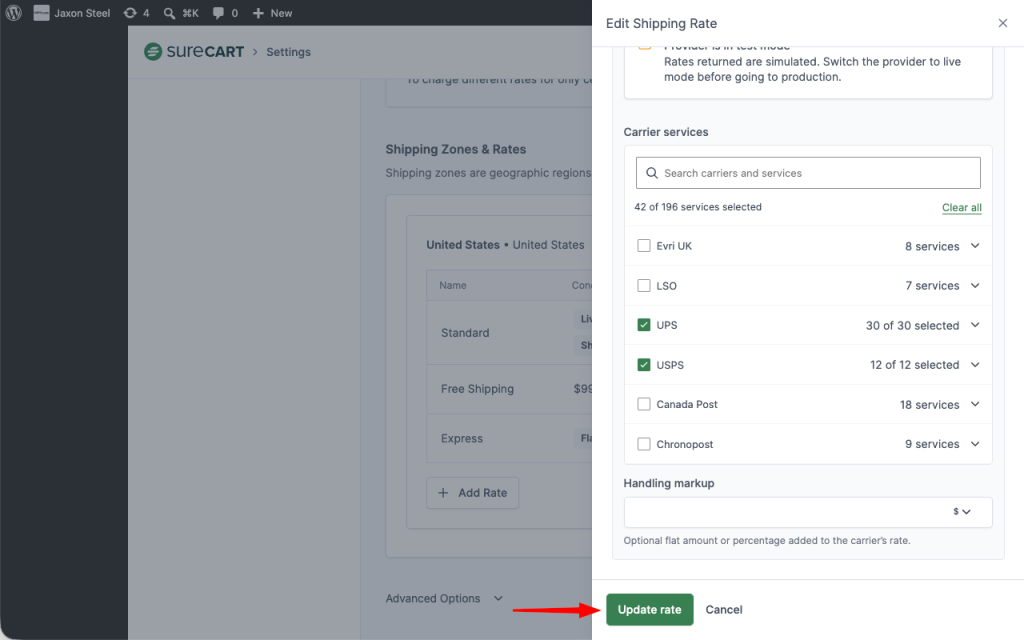Close the Edit Shipping Rate panel
The image size is (1024, 640).
click(x=1002, y=23)
